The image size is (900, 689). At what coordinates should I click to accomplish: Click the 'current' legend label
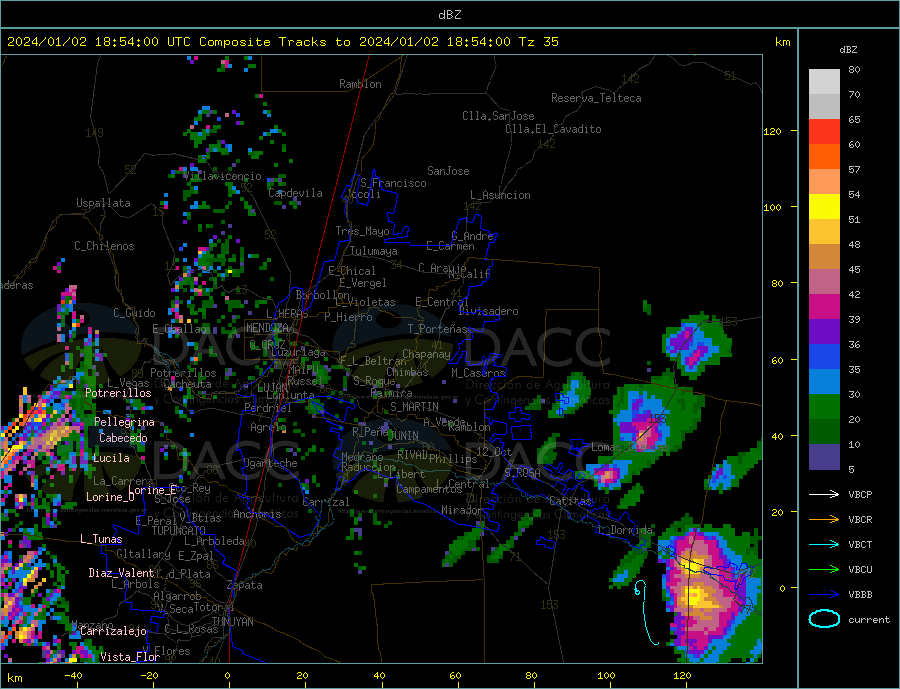click(869, 620)
